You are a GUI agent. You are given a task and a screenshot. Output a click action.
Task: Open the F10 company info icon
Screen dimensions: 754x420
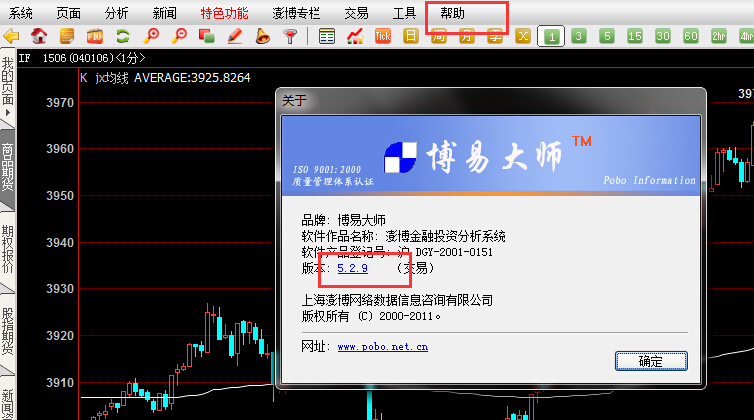click(95, 37)
